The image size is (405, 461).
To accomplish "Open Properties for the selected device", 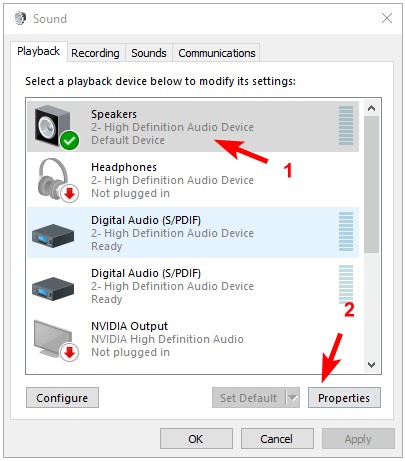I will tap(344, 397).
